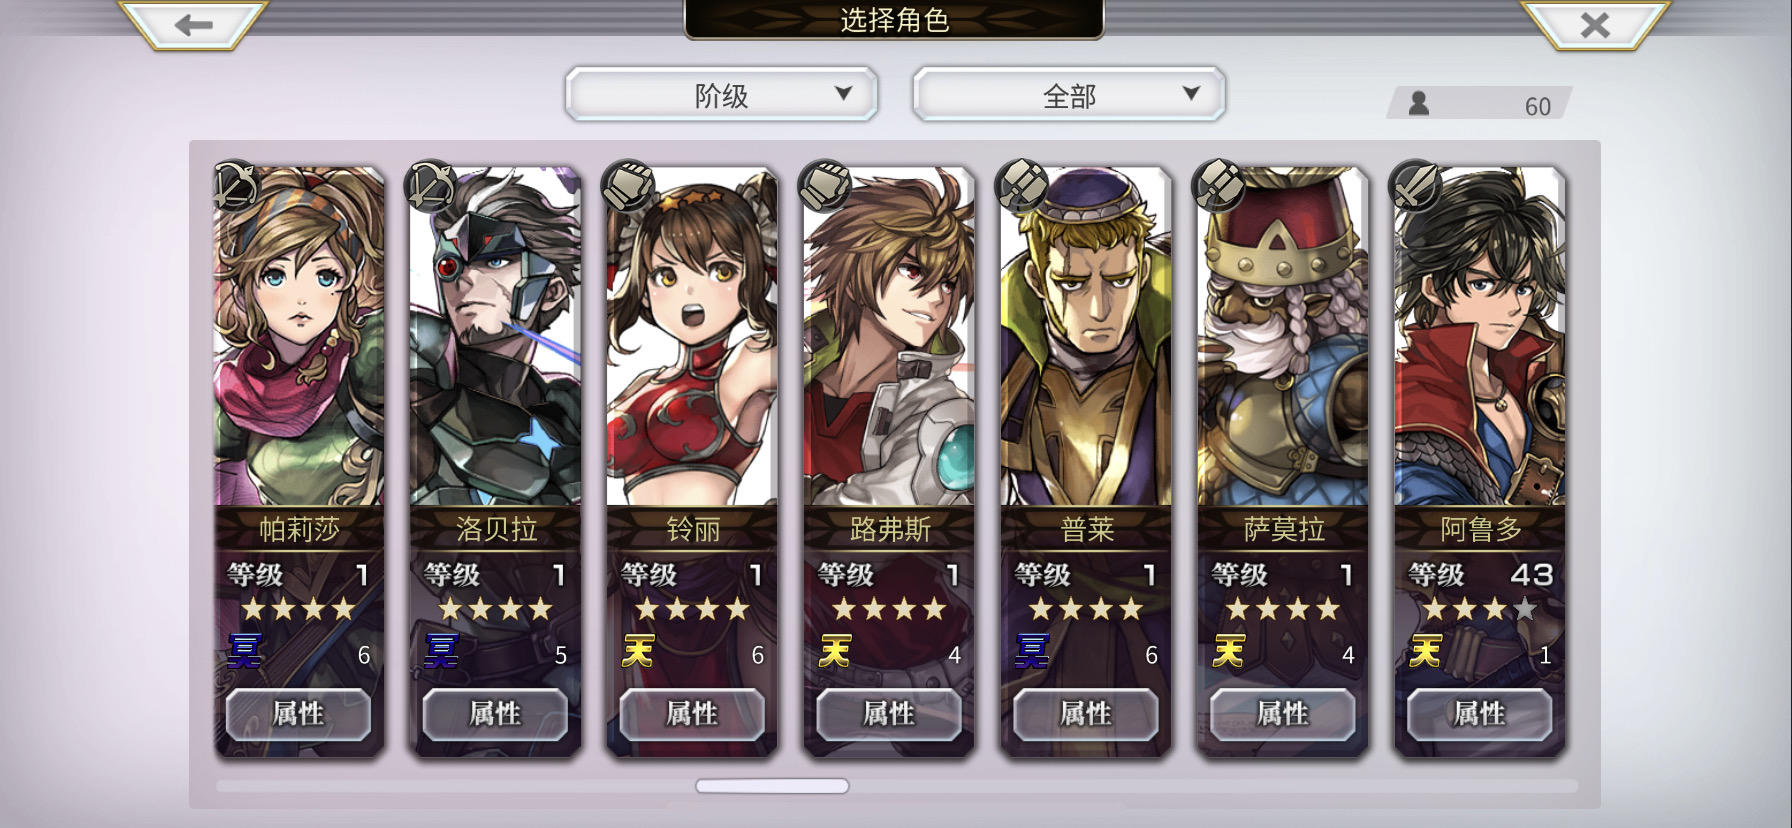
Task: Click the hammer weapon icon on 普莱's card
Action: tap(1022, 186)
